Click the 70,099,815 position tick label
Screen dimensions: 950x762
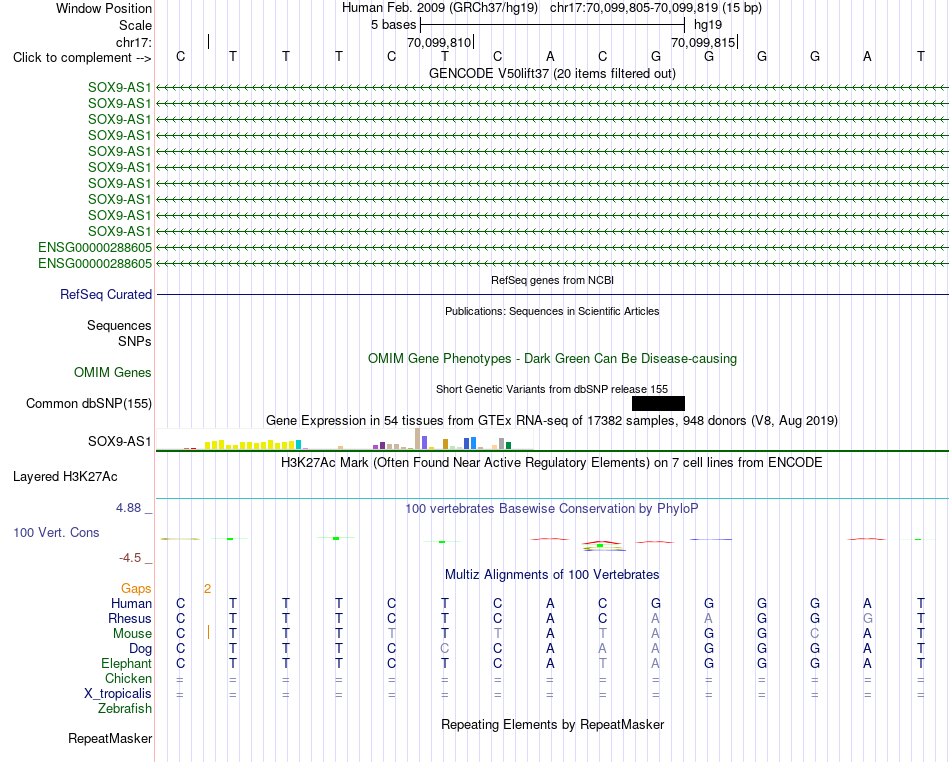click(703, 43)
